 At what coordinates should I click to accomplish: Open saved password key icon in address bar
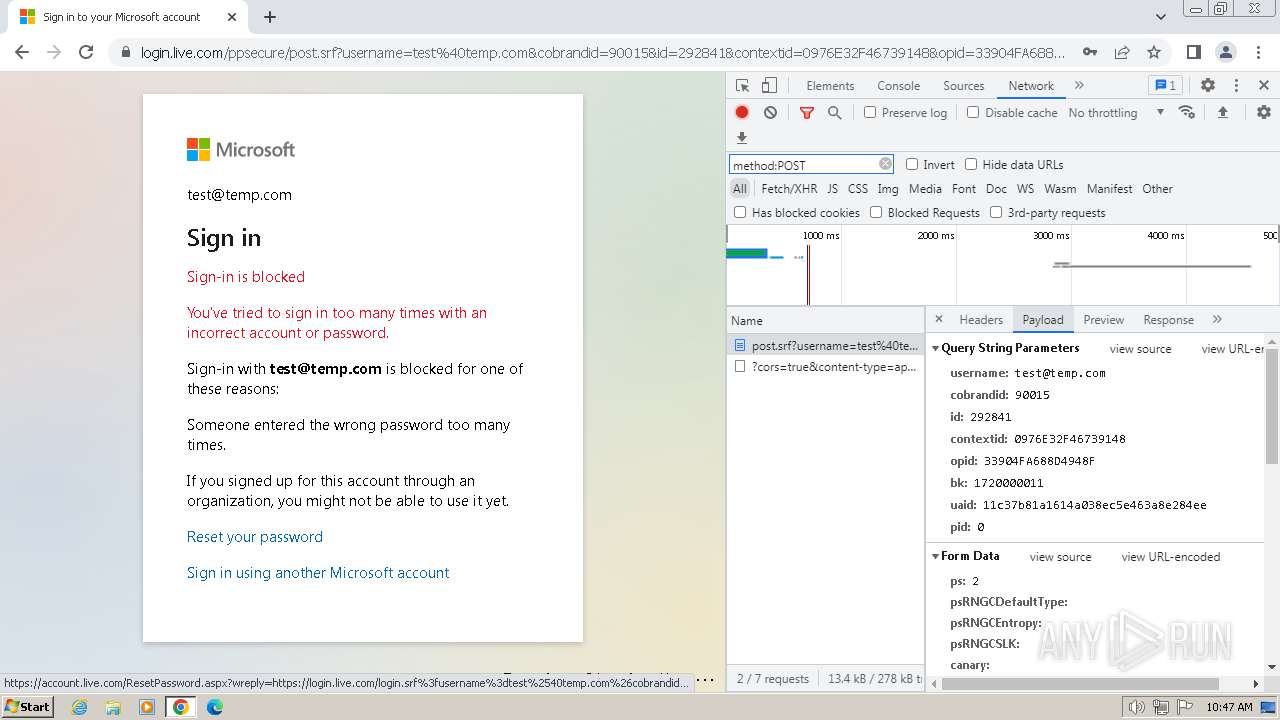tap(1090, 52)
